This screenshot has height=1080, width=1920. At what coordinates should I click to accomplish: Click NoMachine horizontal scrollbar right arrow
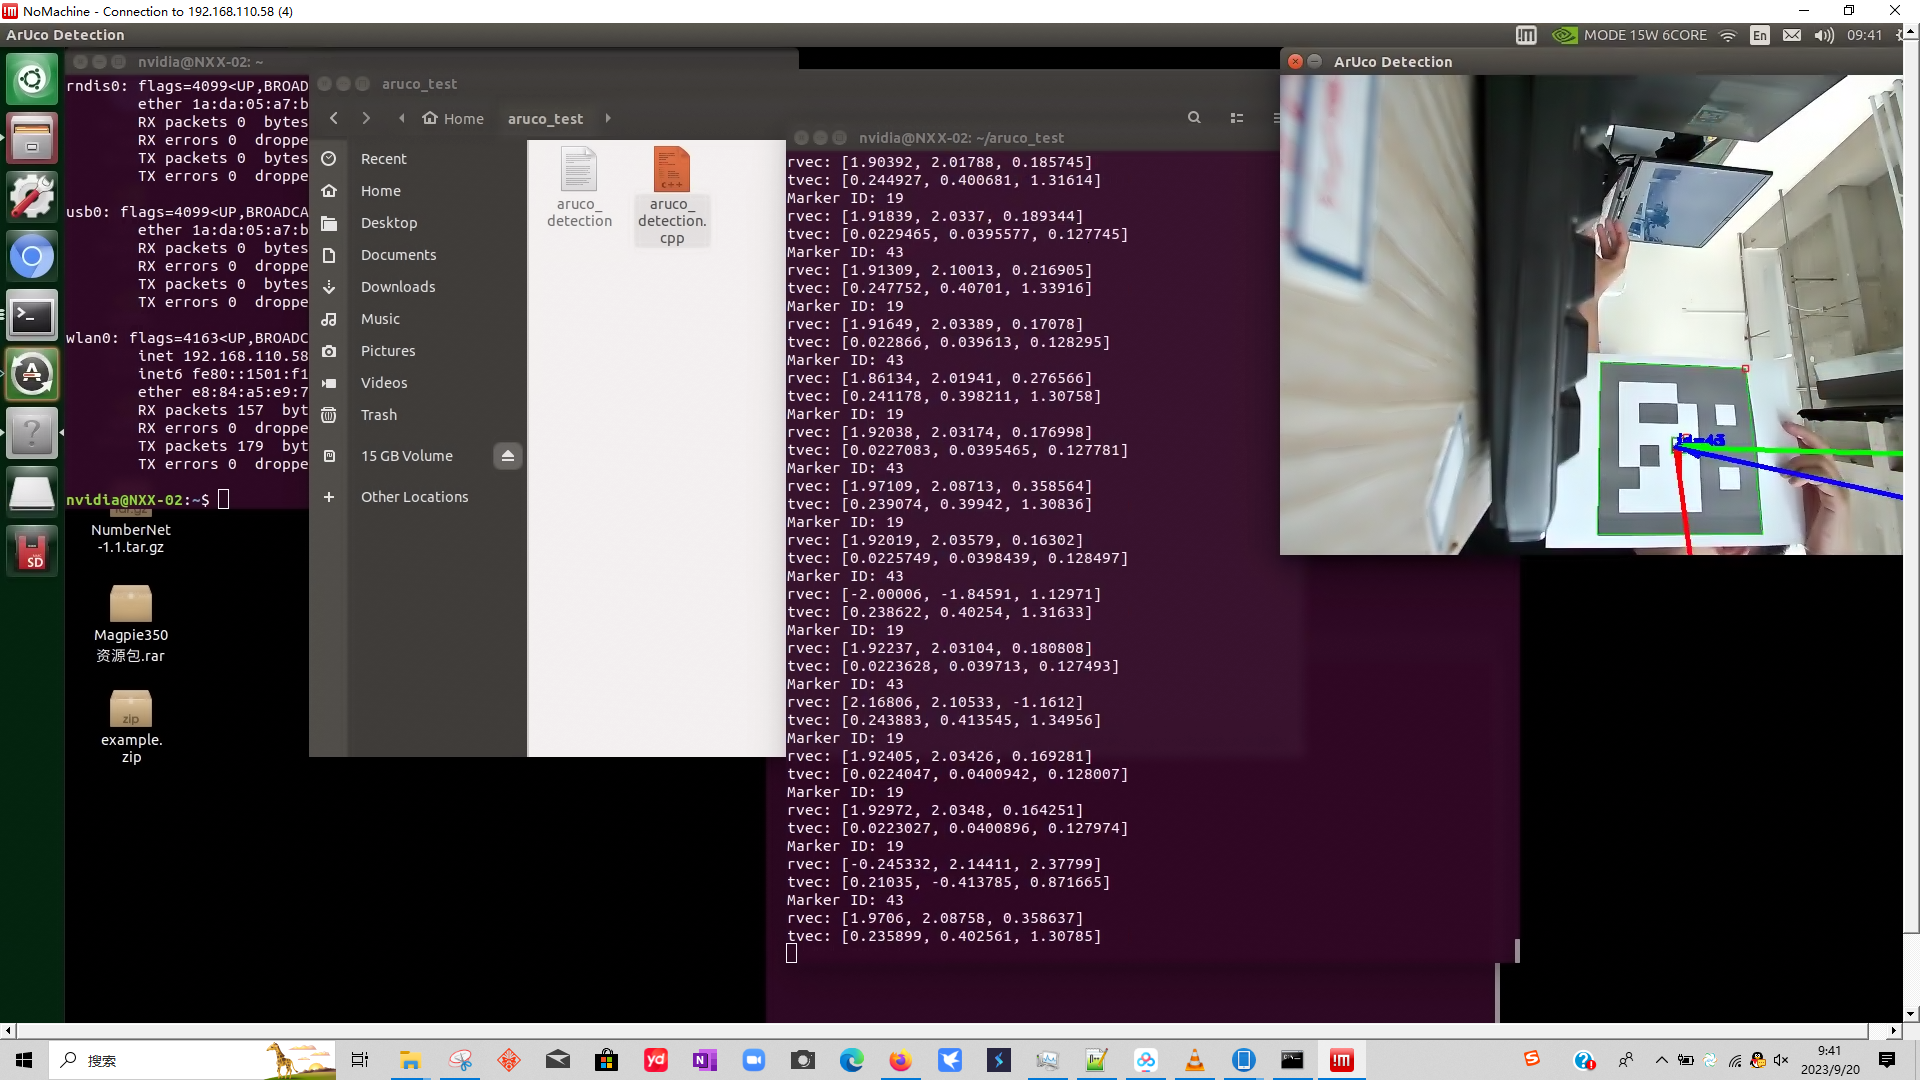coord(1894,1030)
